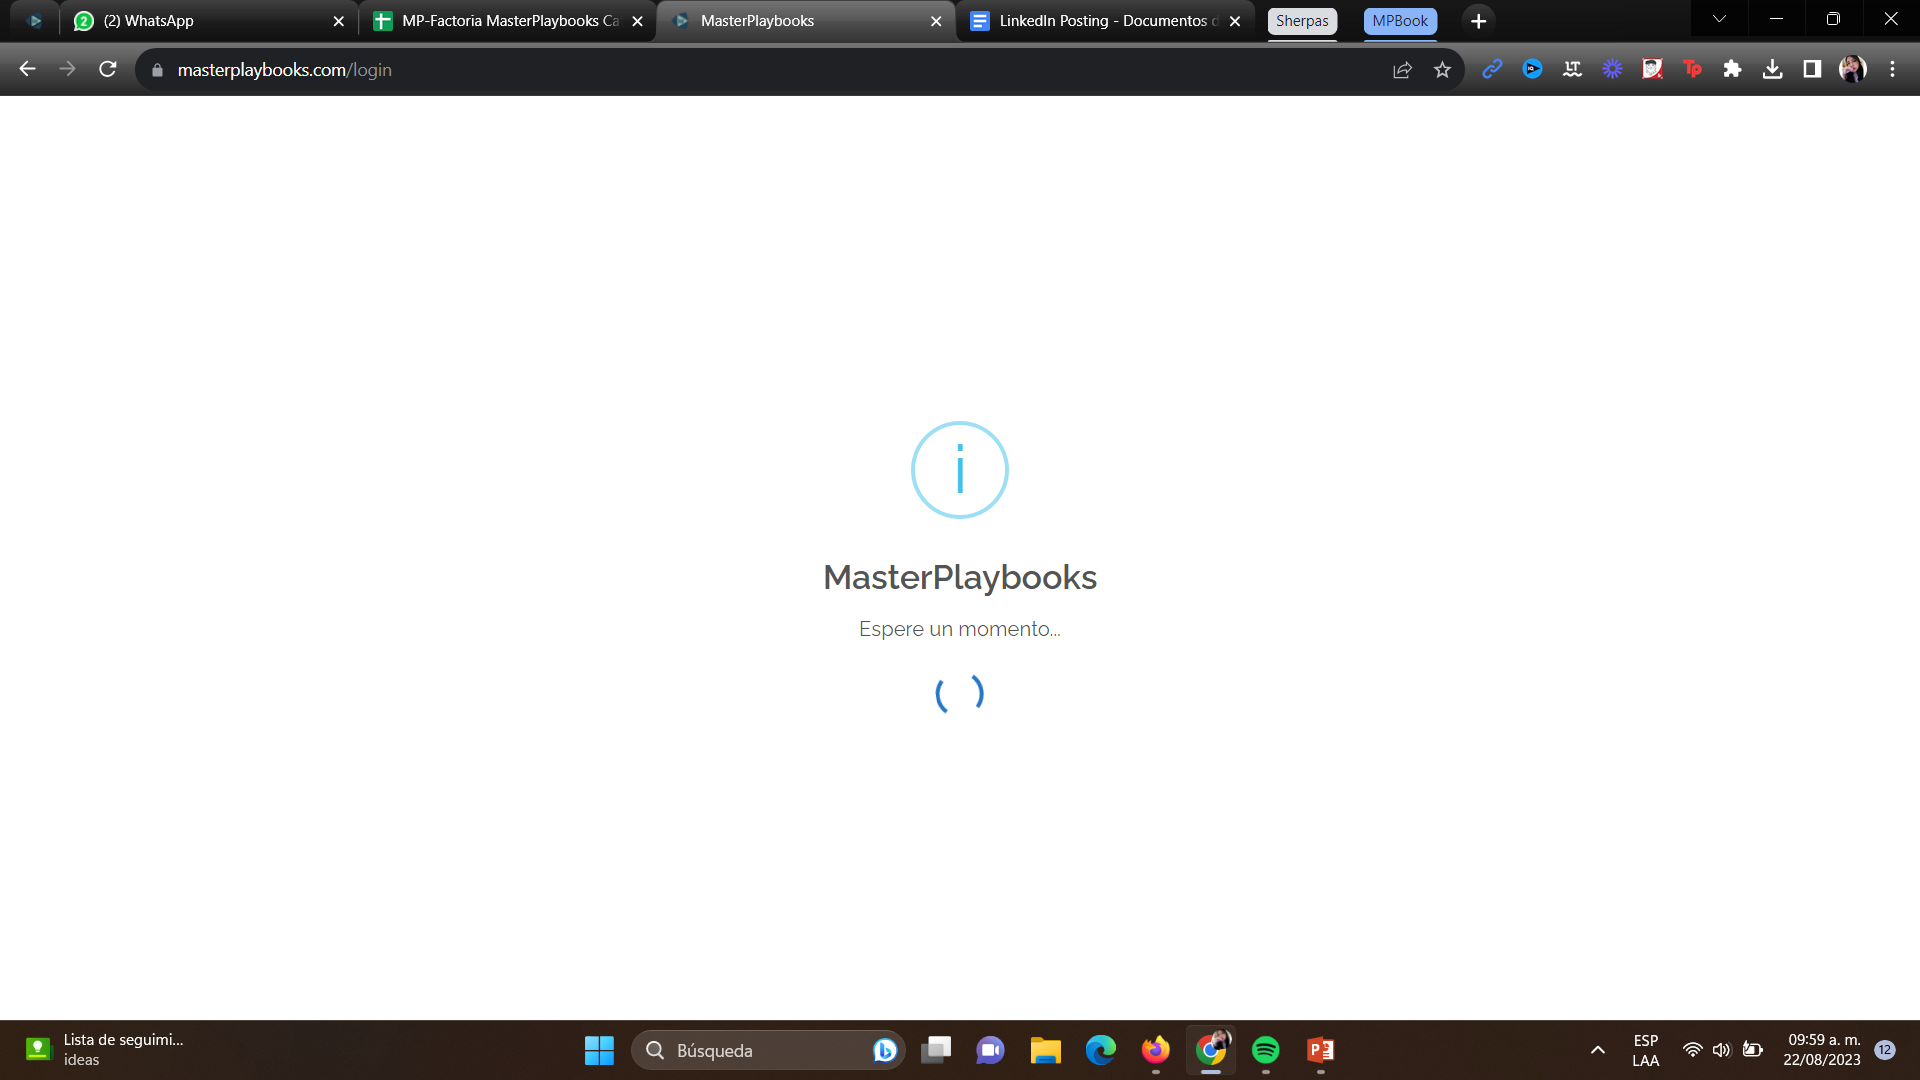Click the address bar URL
Screen dimensions: 1920x1080
pyautogui.click(x=285, y=70)
